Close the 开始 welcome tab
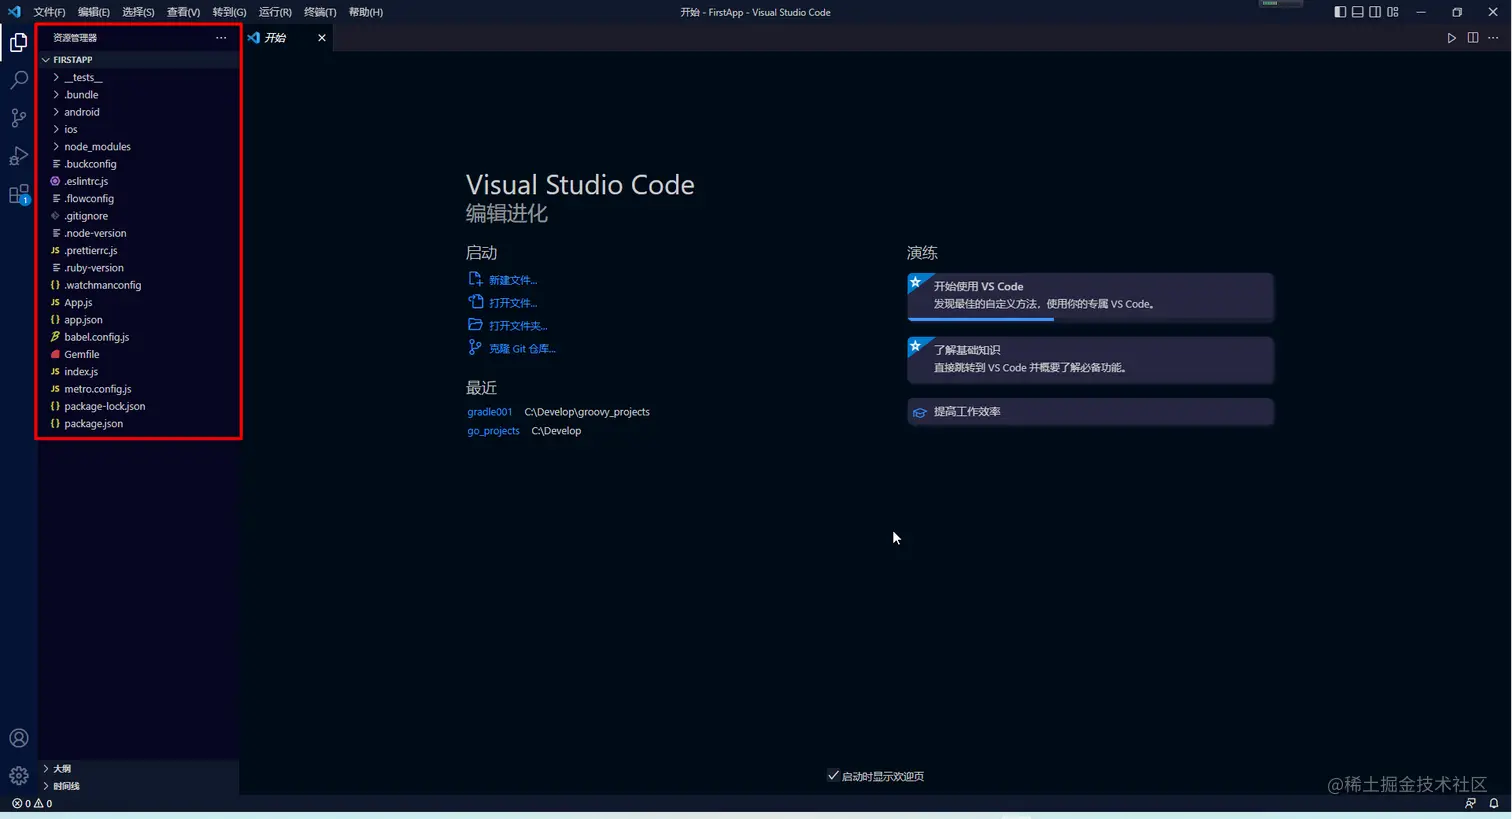This screenshot has height=819, width=1512. (322, 38)
